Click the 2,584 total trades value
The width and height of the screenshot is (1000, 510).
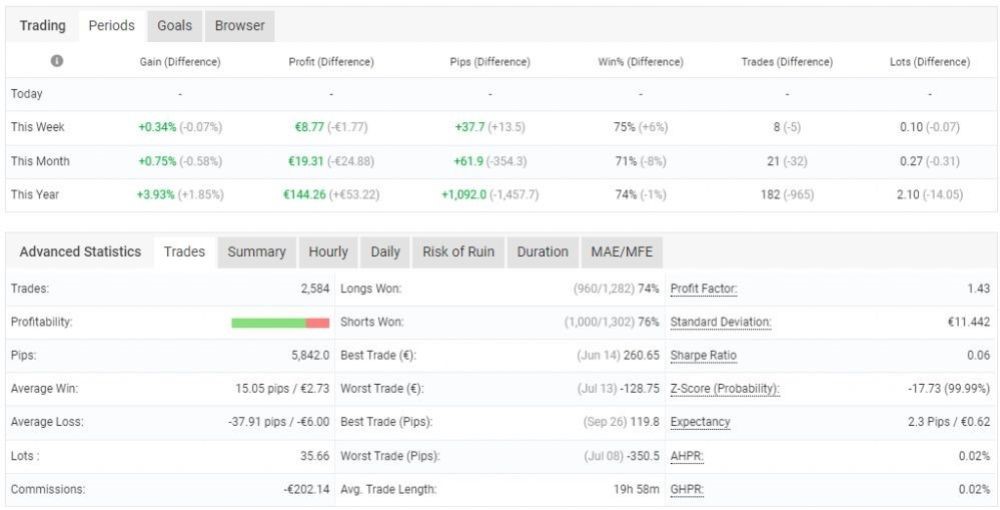(x=315, y=289)
